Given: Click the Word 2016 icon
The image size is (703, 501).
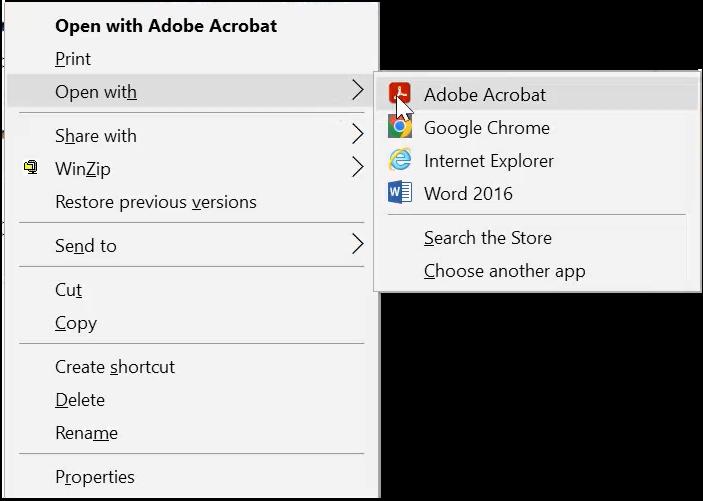Looking at the screenshot, I should click(x=399, y=193).
